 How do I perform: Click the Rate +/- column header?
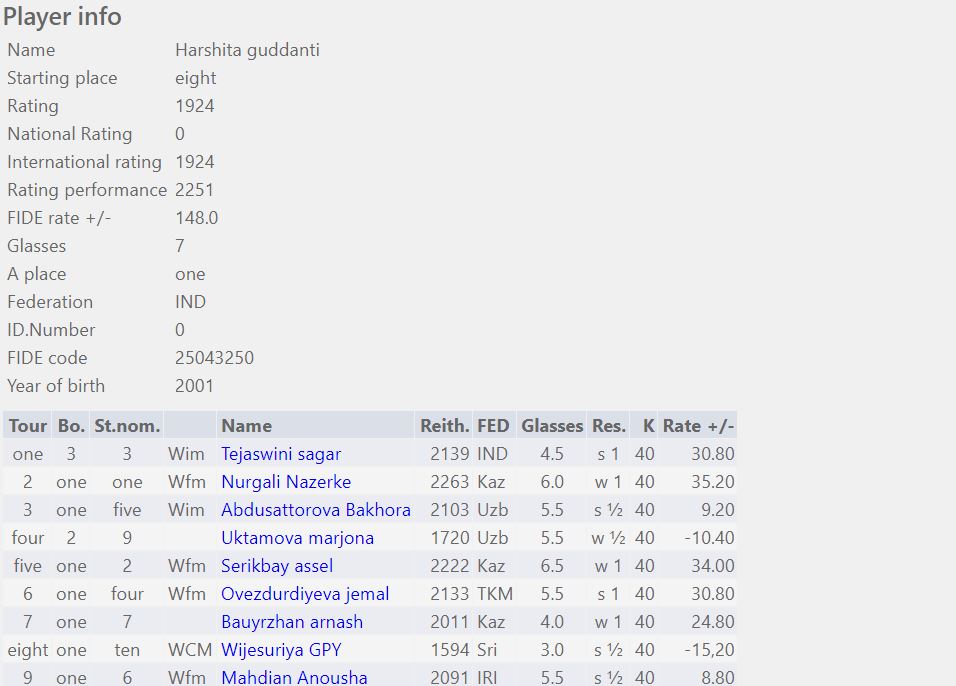[698, 426]
